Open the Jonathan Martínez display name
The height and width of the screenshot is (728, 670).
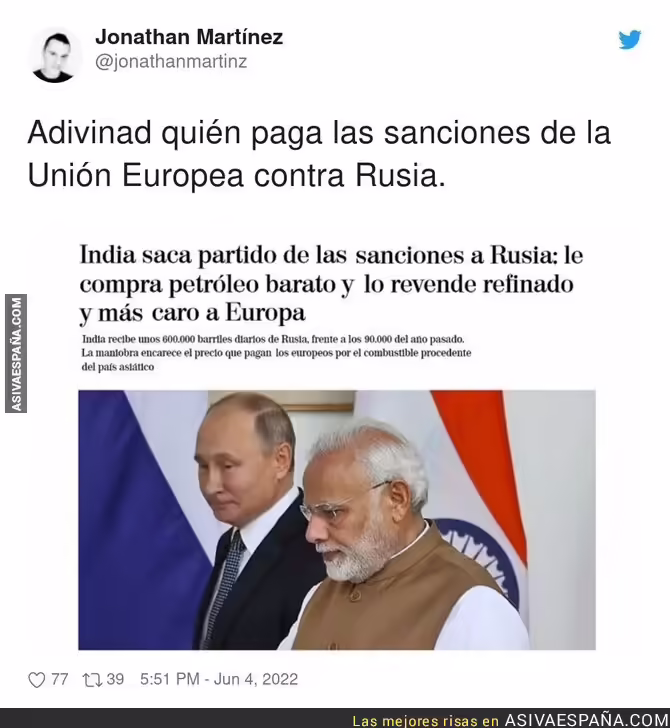(189, 37)
